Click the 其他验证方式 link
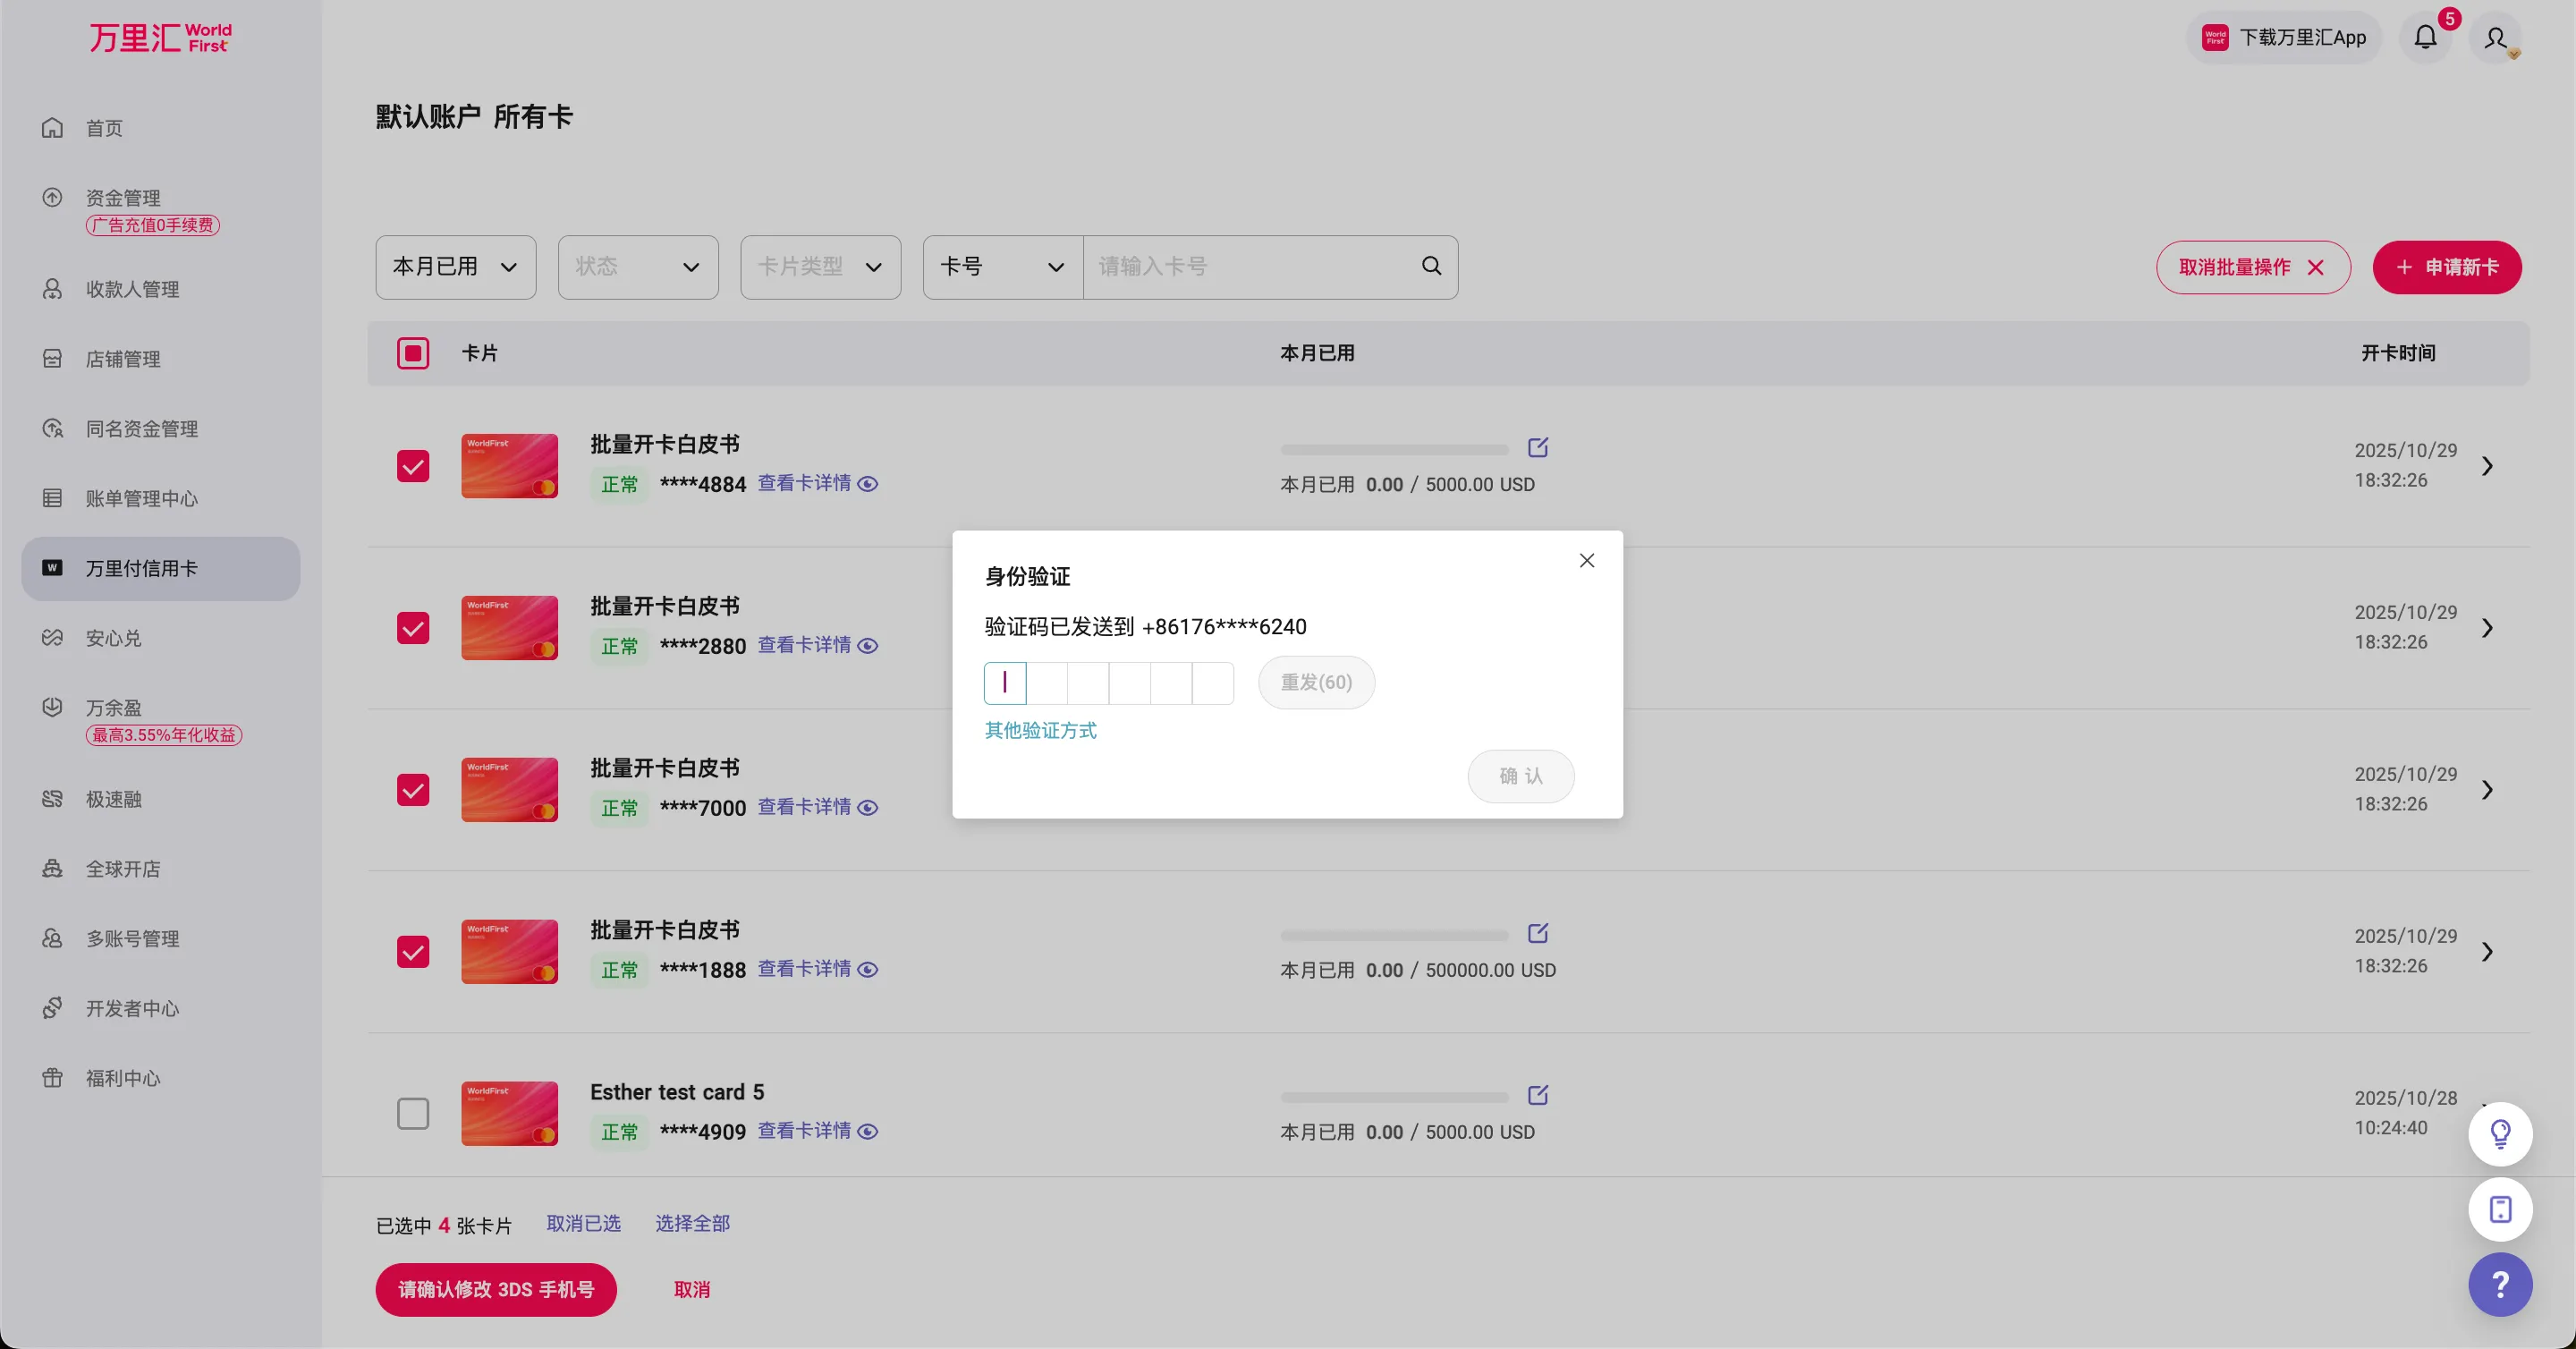This screenshot has width=2576, height=1349. 1040,730
